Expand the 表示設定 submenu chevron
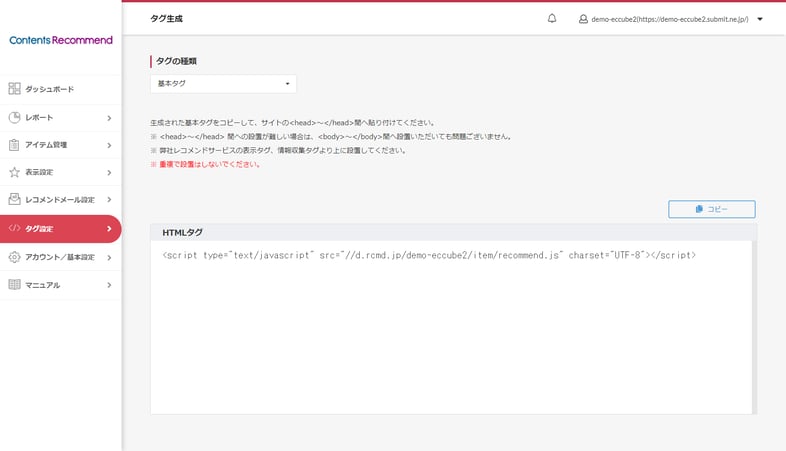This screenshot has width=786, height=451. pyautogui.click(x=109, y=172)
